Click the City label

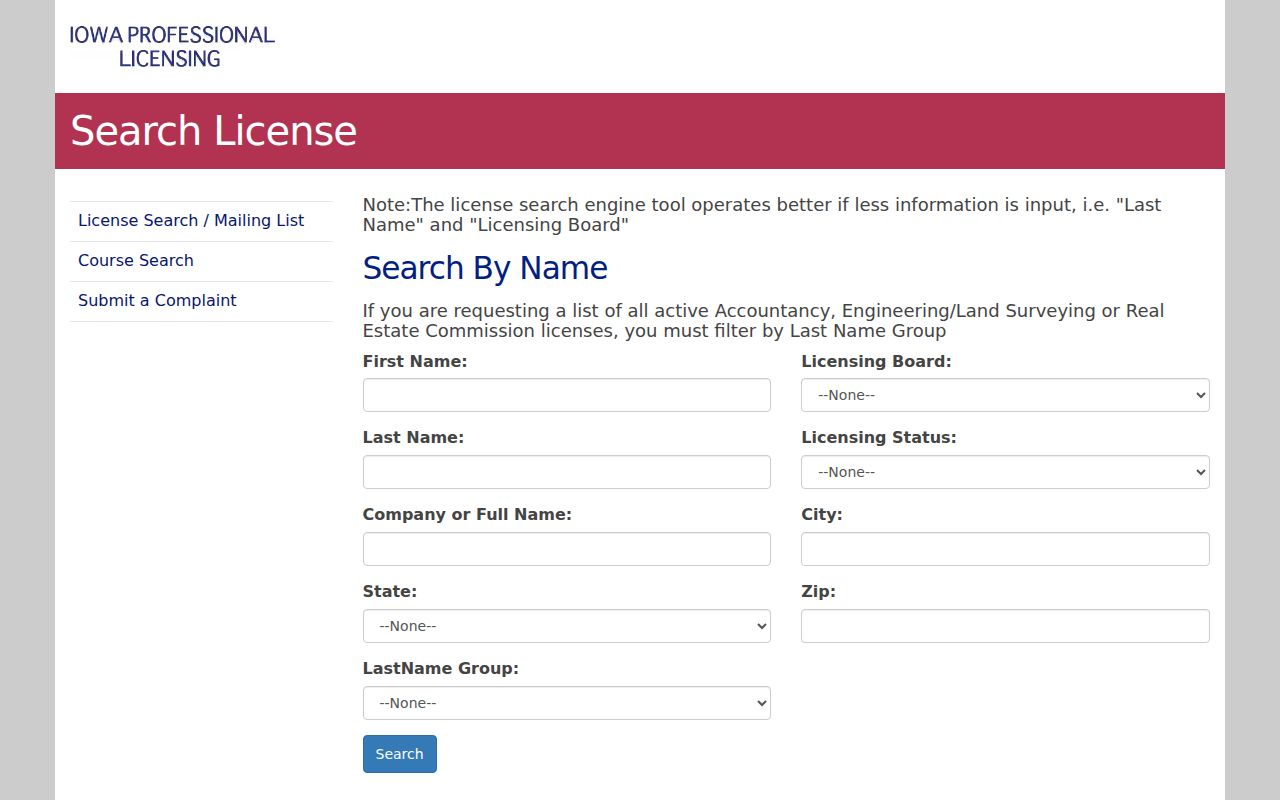822,514
